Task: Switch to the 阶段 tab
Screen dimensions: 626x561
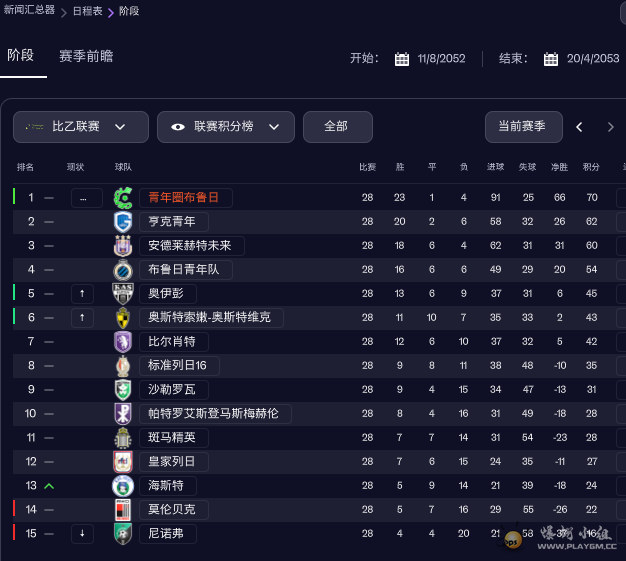Action: pos(21,56)
